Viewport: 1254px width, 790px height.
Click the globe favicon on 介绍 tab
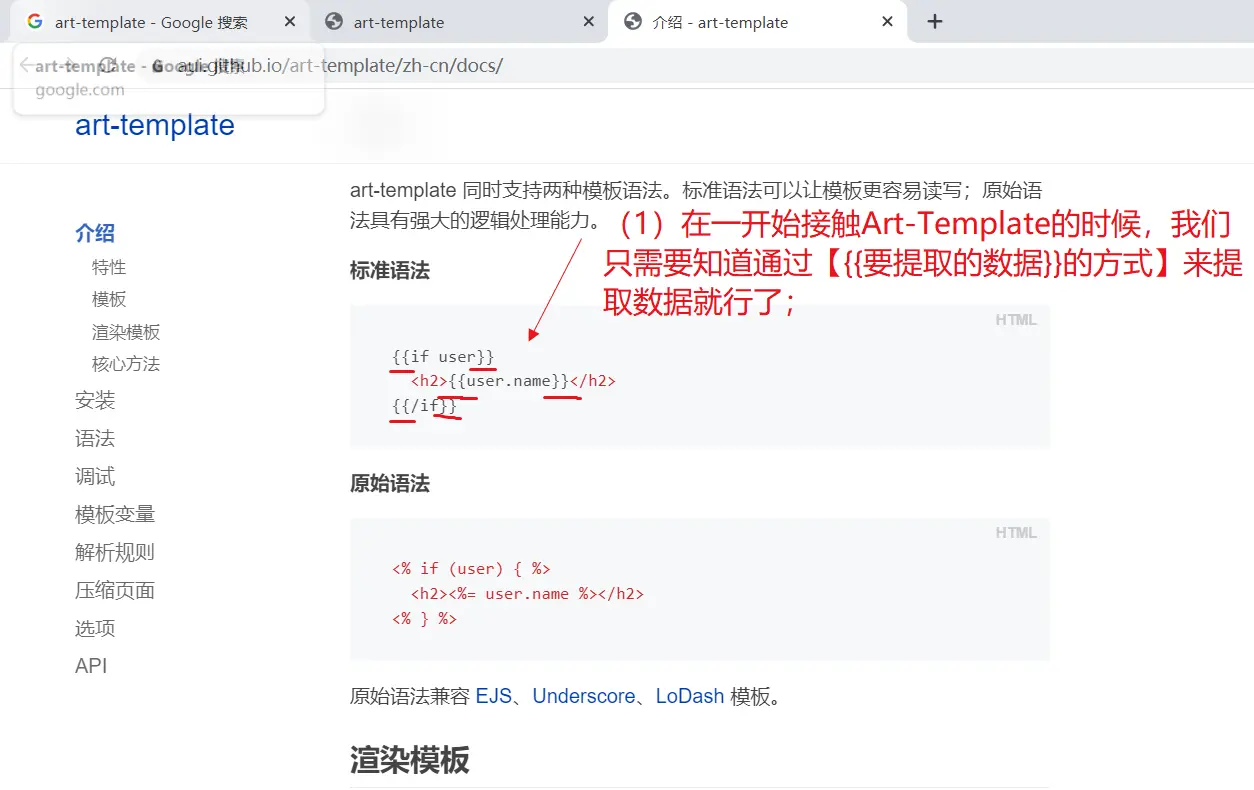pos(633,22)
